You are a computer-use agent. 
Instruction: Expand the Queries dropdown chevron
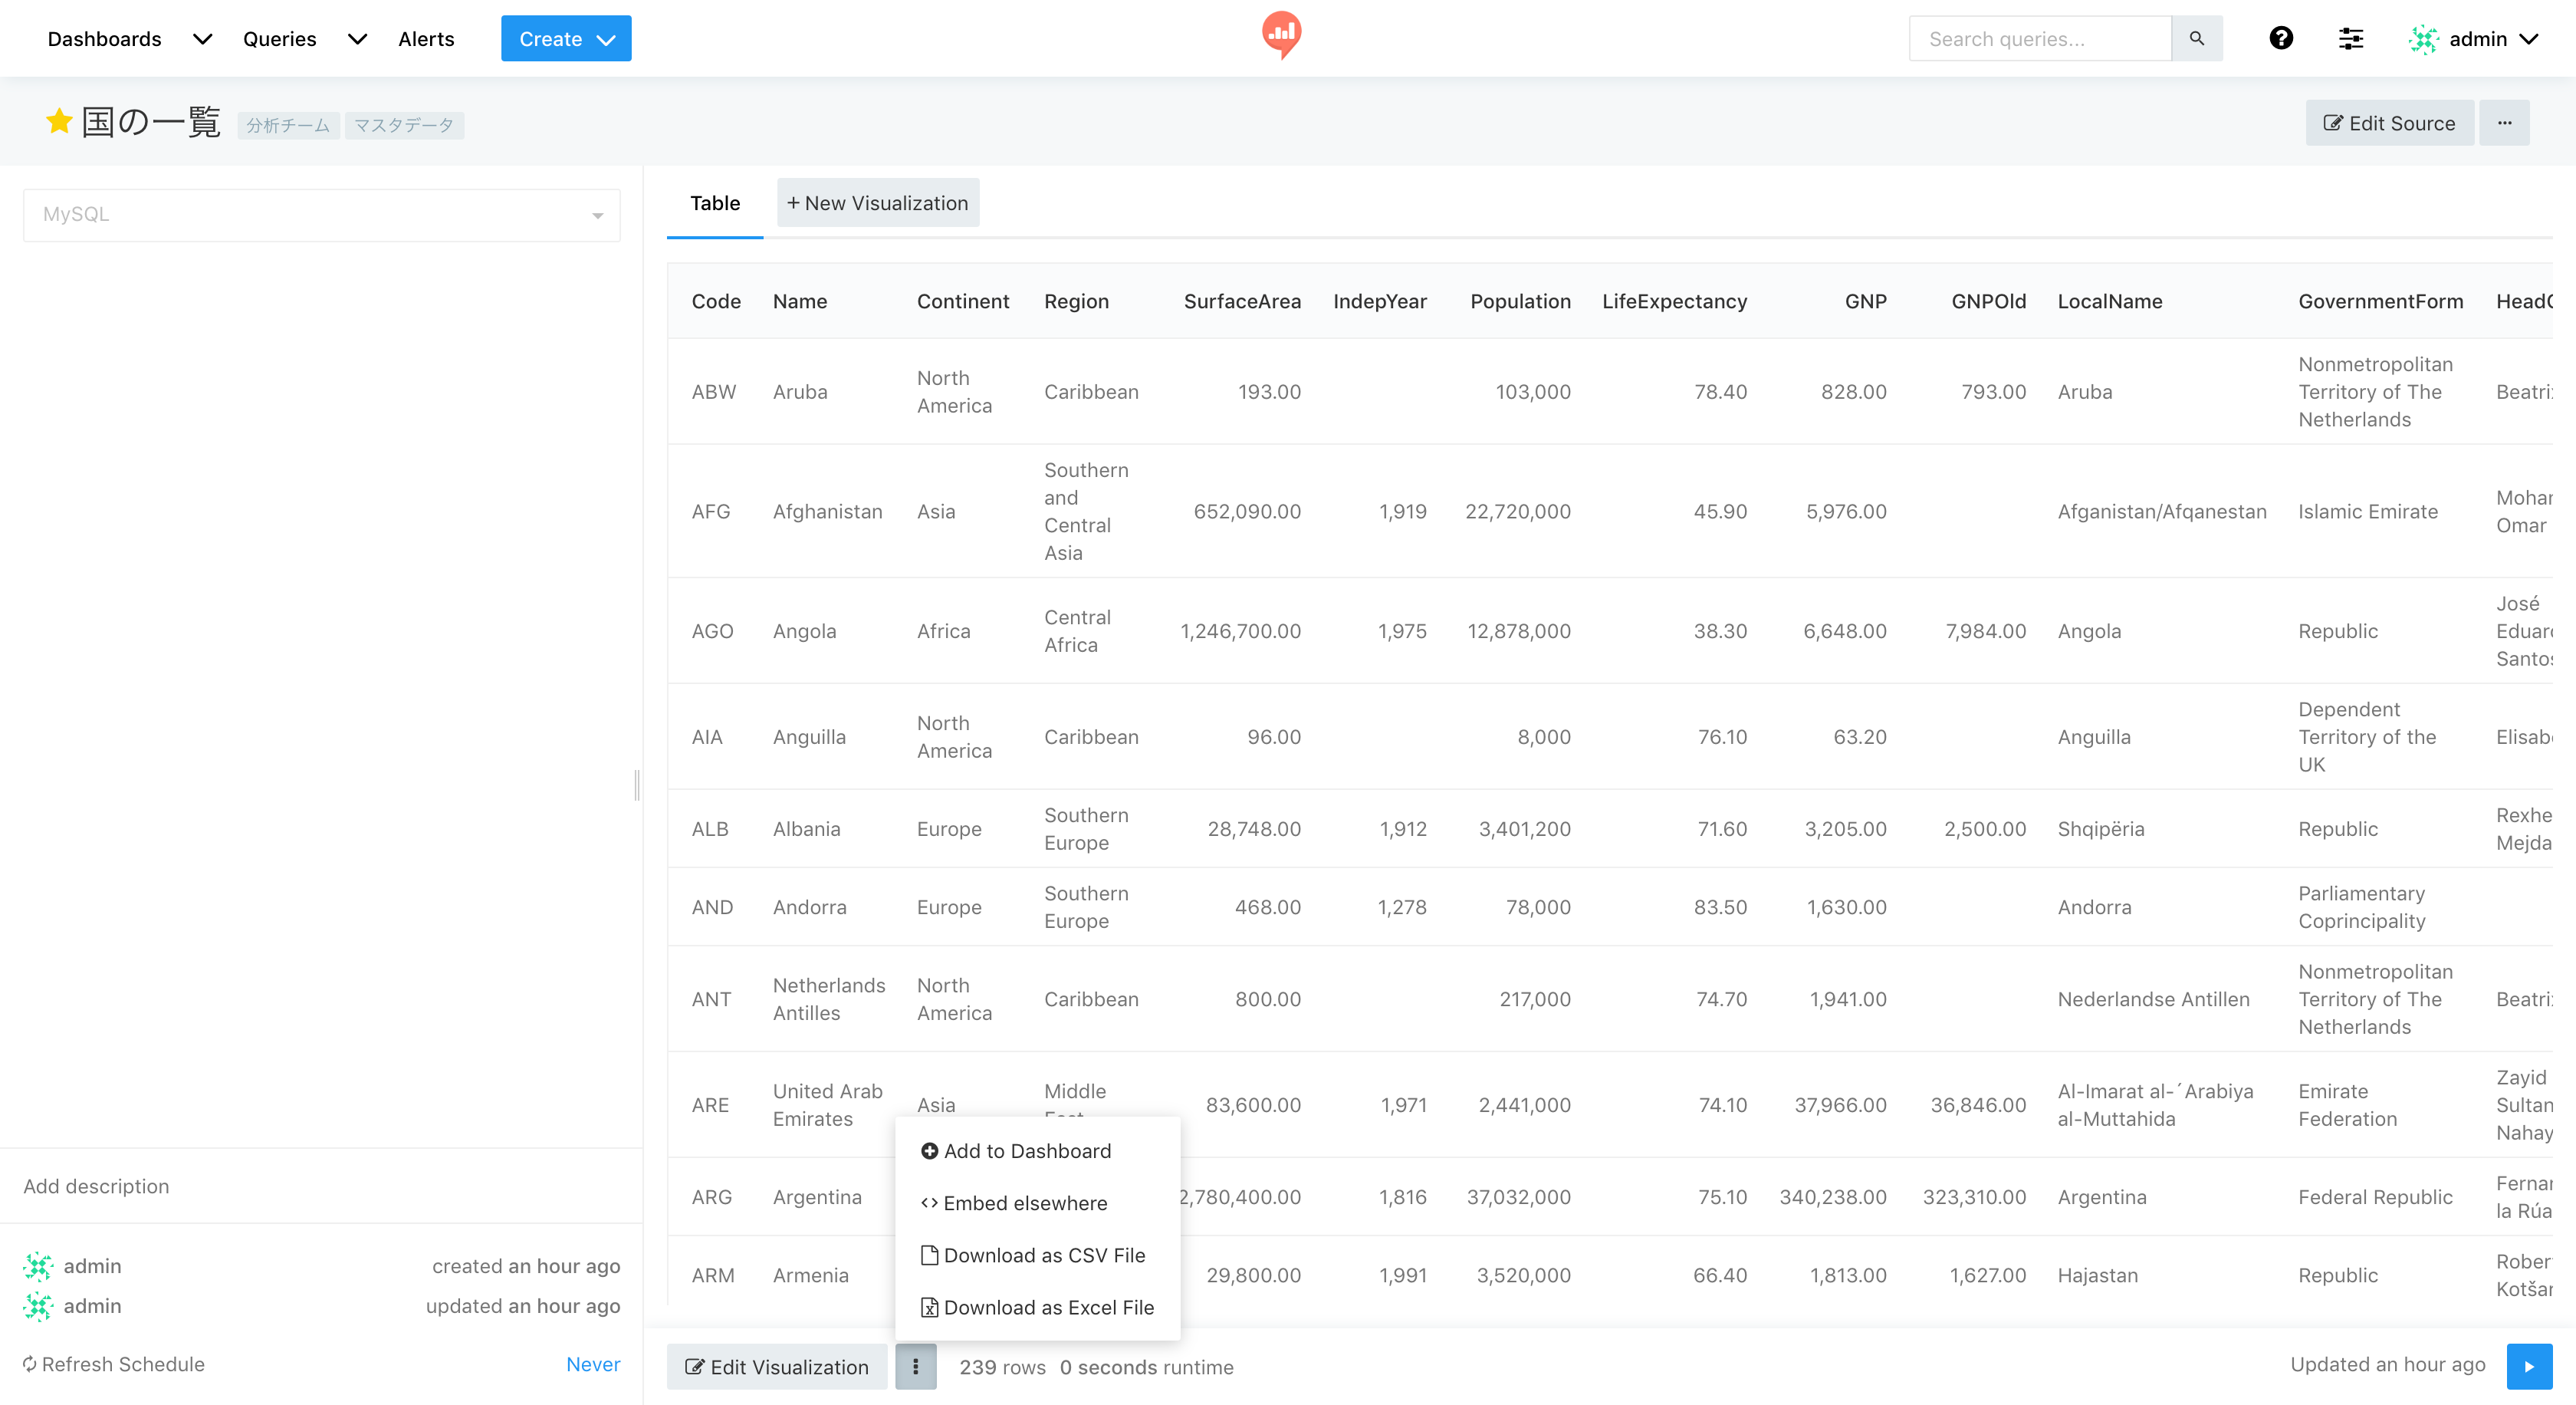[357, 39]
